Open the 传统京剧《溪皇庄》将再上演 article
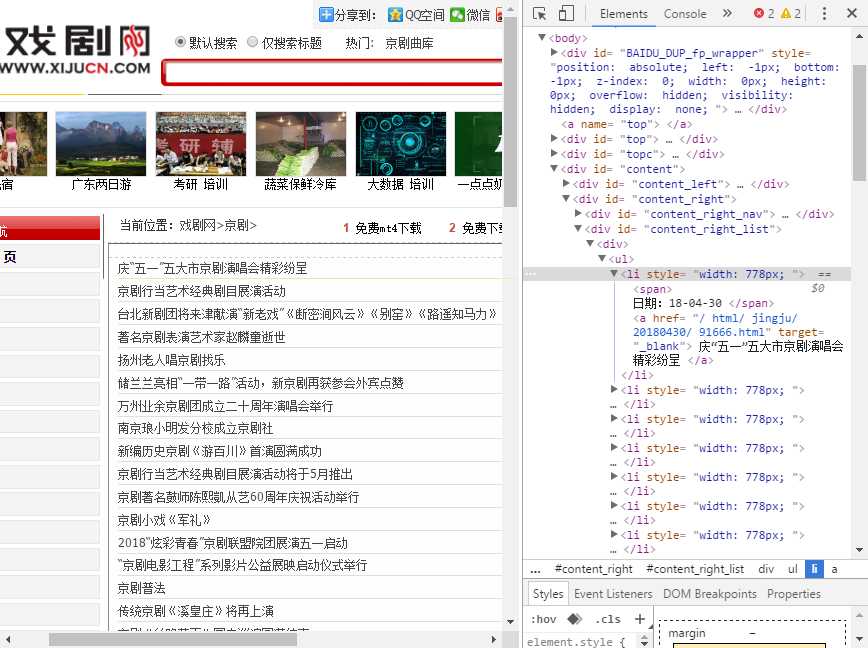Viewport: 868px width, 648px height. 195,611
